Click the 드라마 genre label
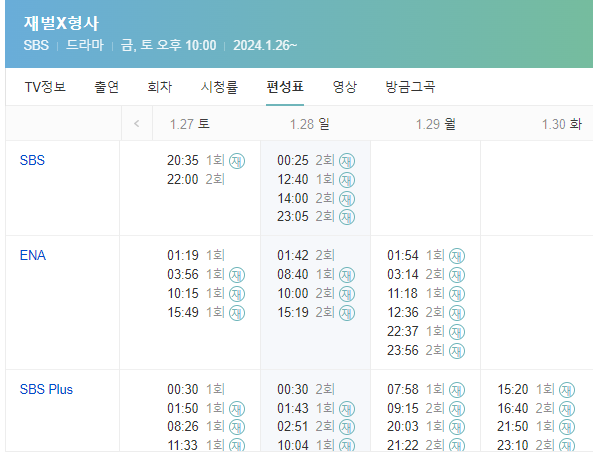The image size is (593, 455). [84, 45]
